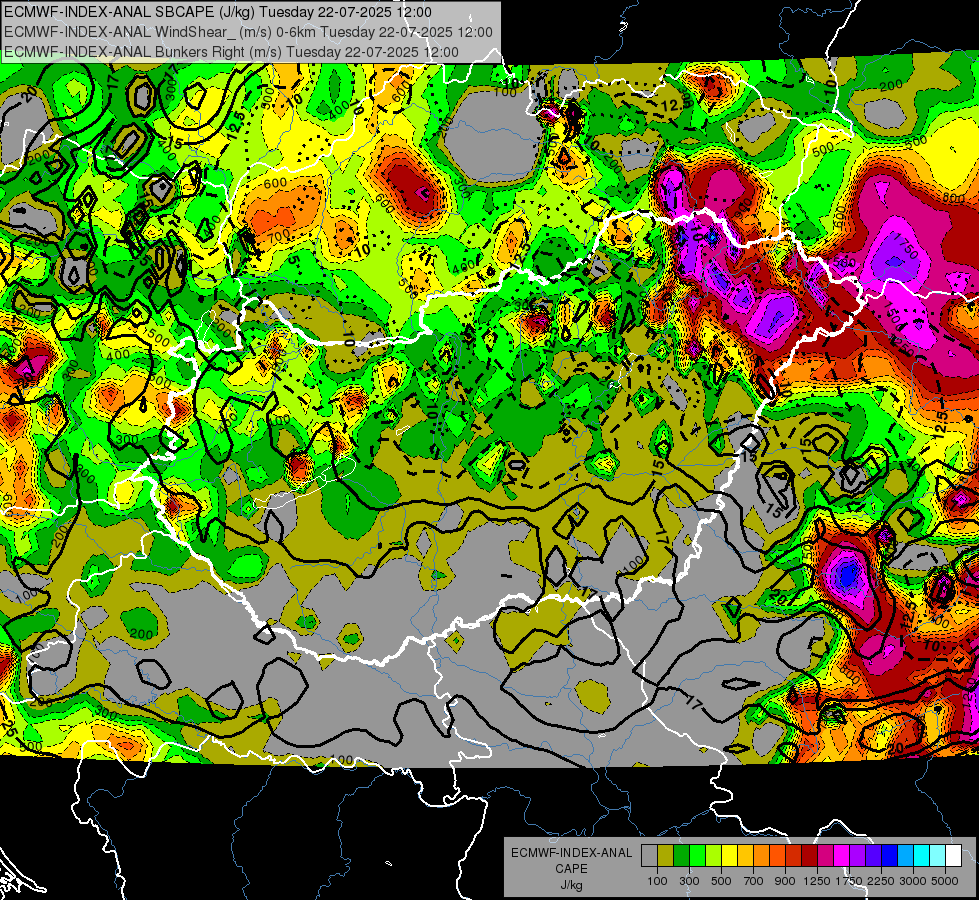Click the legend value 5000
979x900 pixels.
coord(945,881)
